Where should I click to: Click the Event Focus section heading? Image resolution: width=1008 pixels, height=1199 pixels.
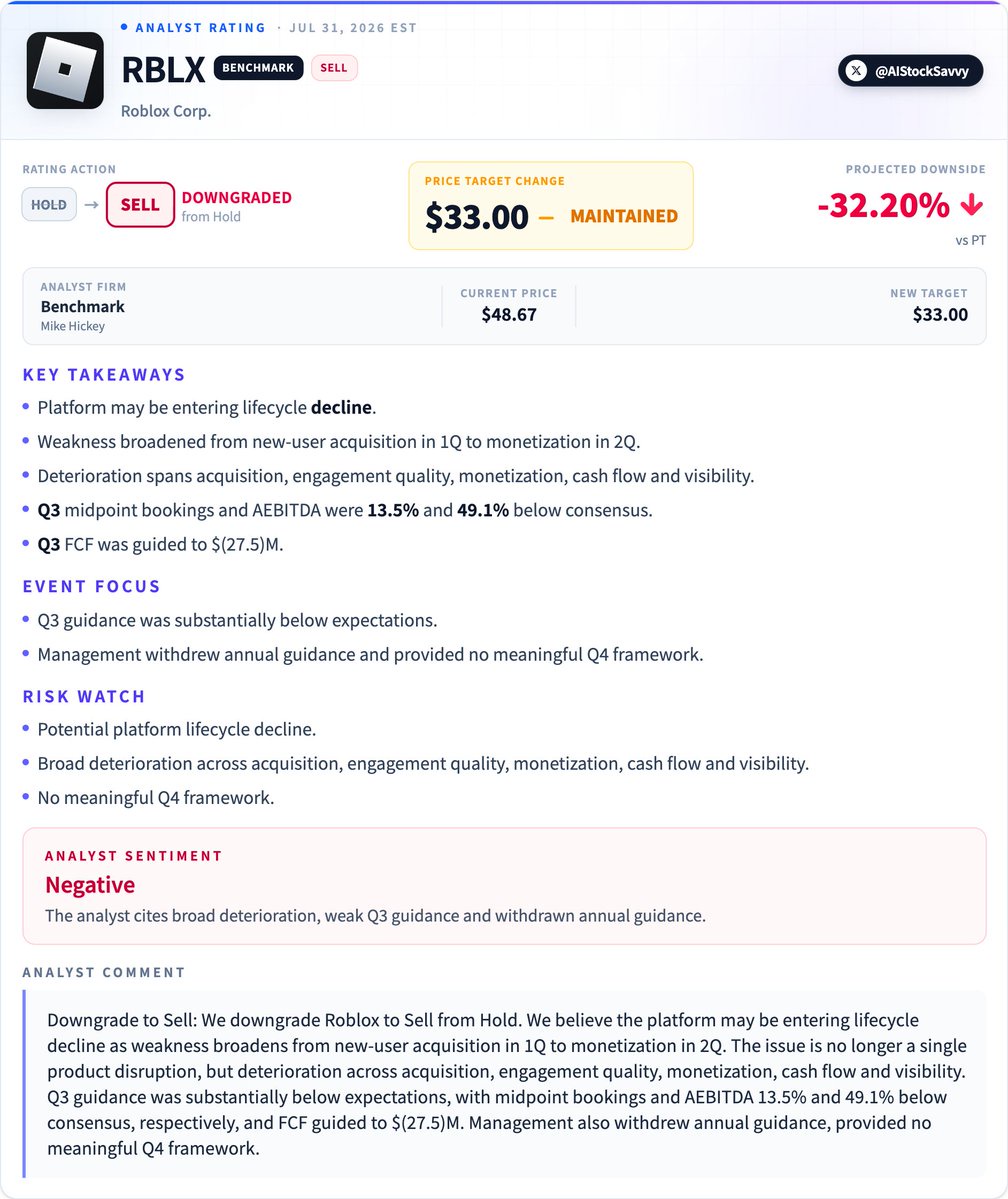click(91, 587)
